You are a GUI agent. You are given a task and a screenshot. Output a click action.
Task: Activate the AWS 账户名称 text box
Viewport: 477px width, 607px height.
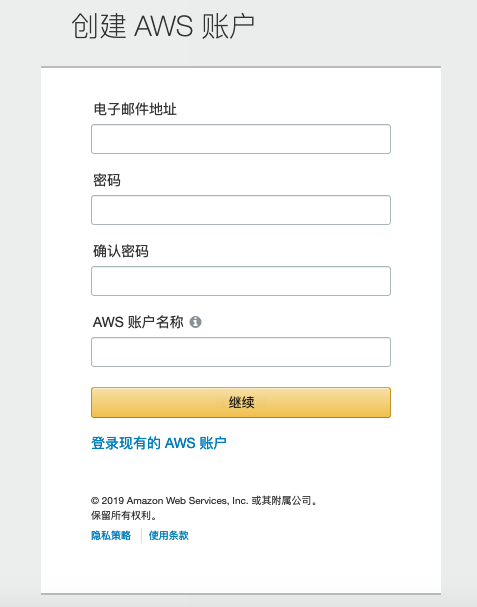[241, 352]
